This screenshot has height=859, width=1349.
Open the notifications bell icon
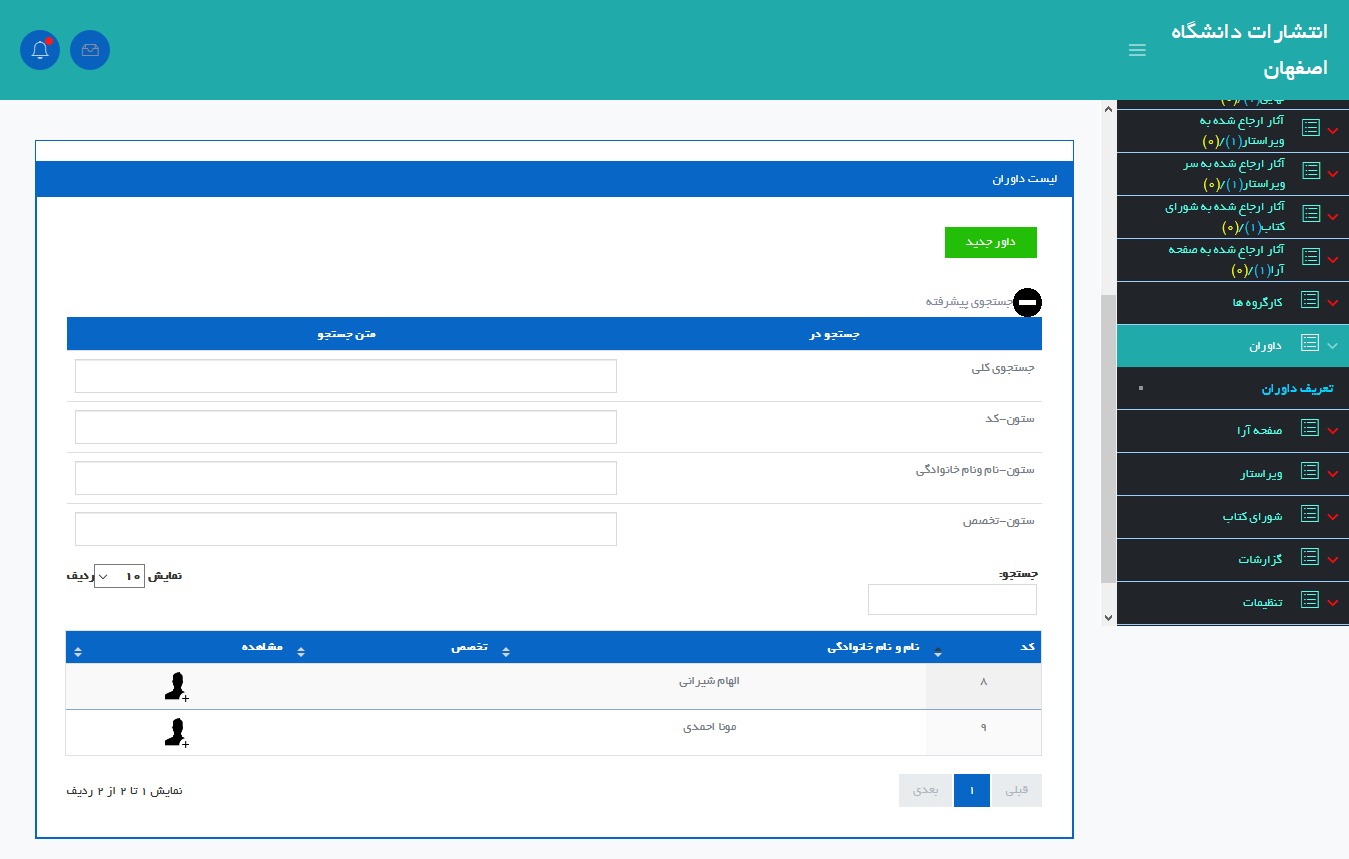pyautogui.click(x=40, y=50)
